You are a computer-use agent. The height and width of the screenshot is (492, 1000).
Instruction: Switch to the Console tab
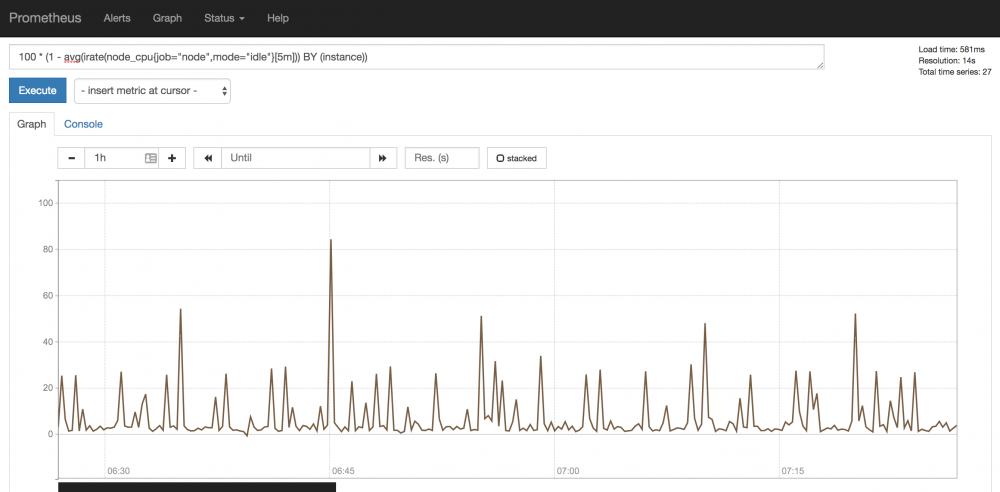point(83,124)
